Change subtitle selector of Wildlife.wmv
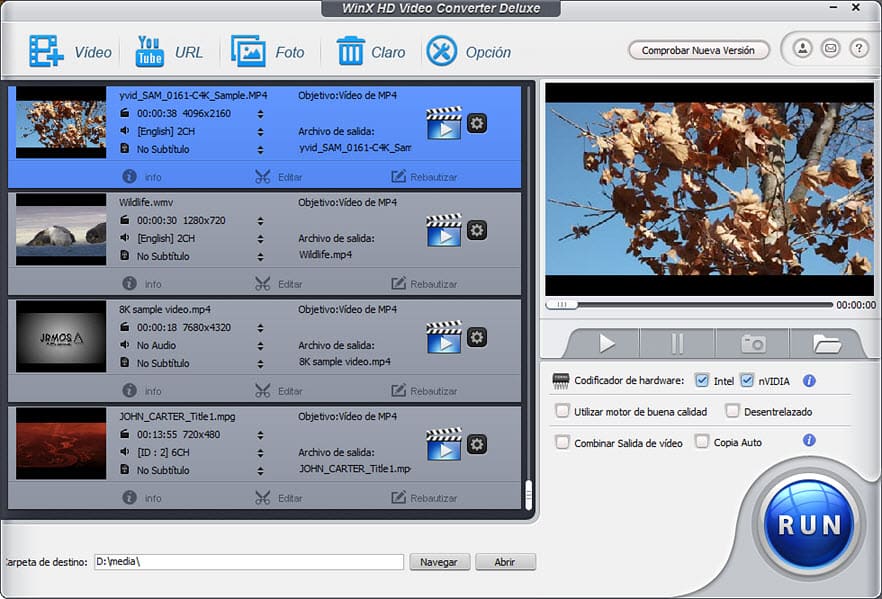Screen dimensions: 882x599 pos(260,257)
